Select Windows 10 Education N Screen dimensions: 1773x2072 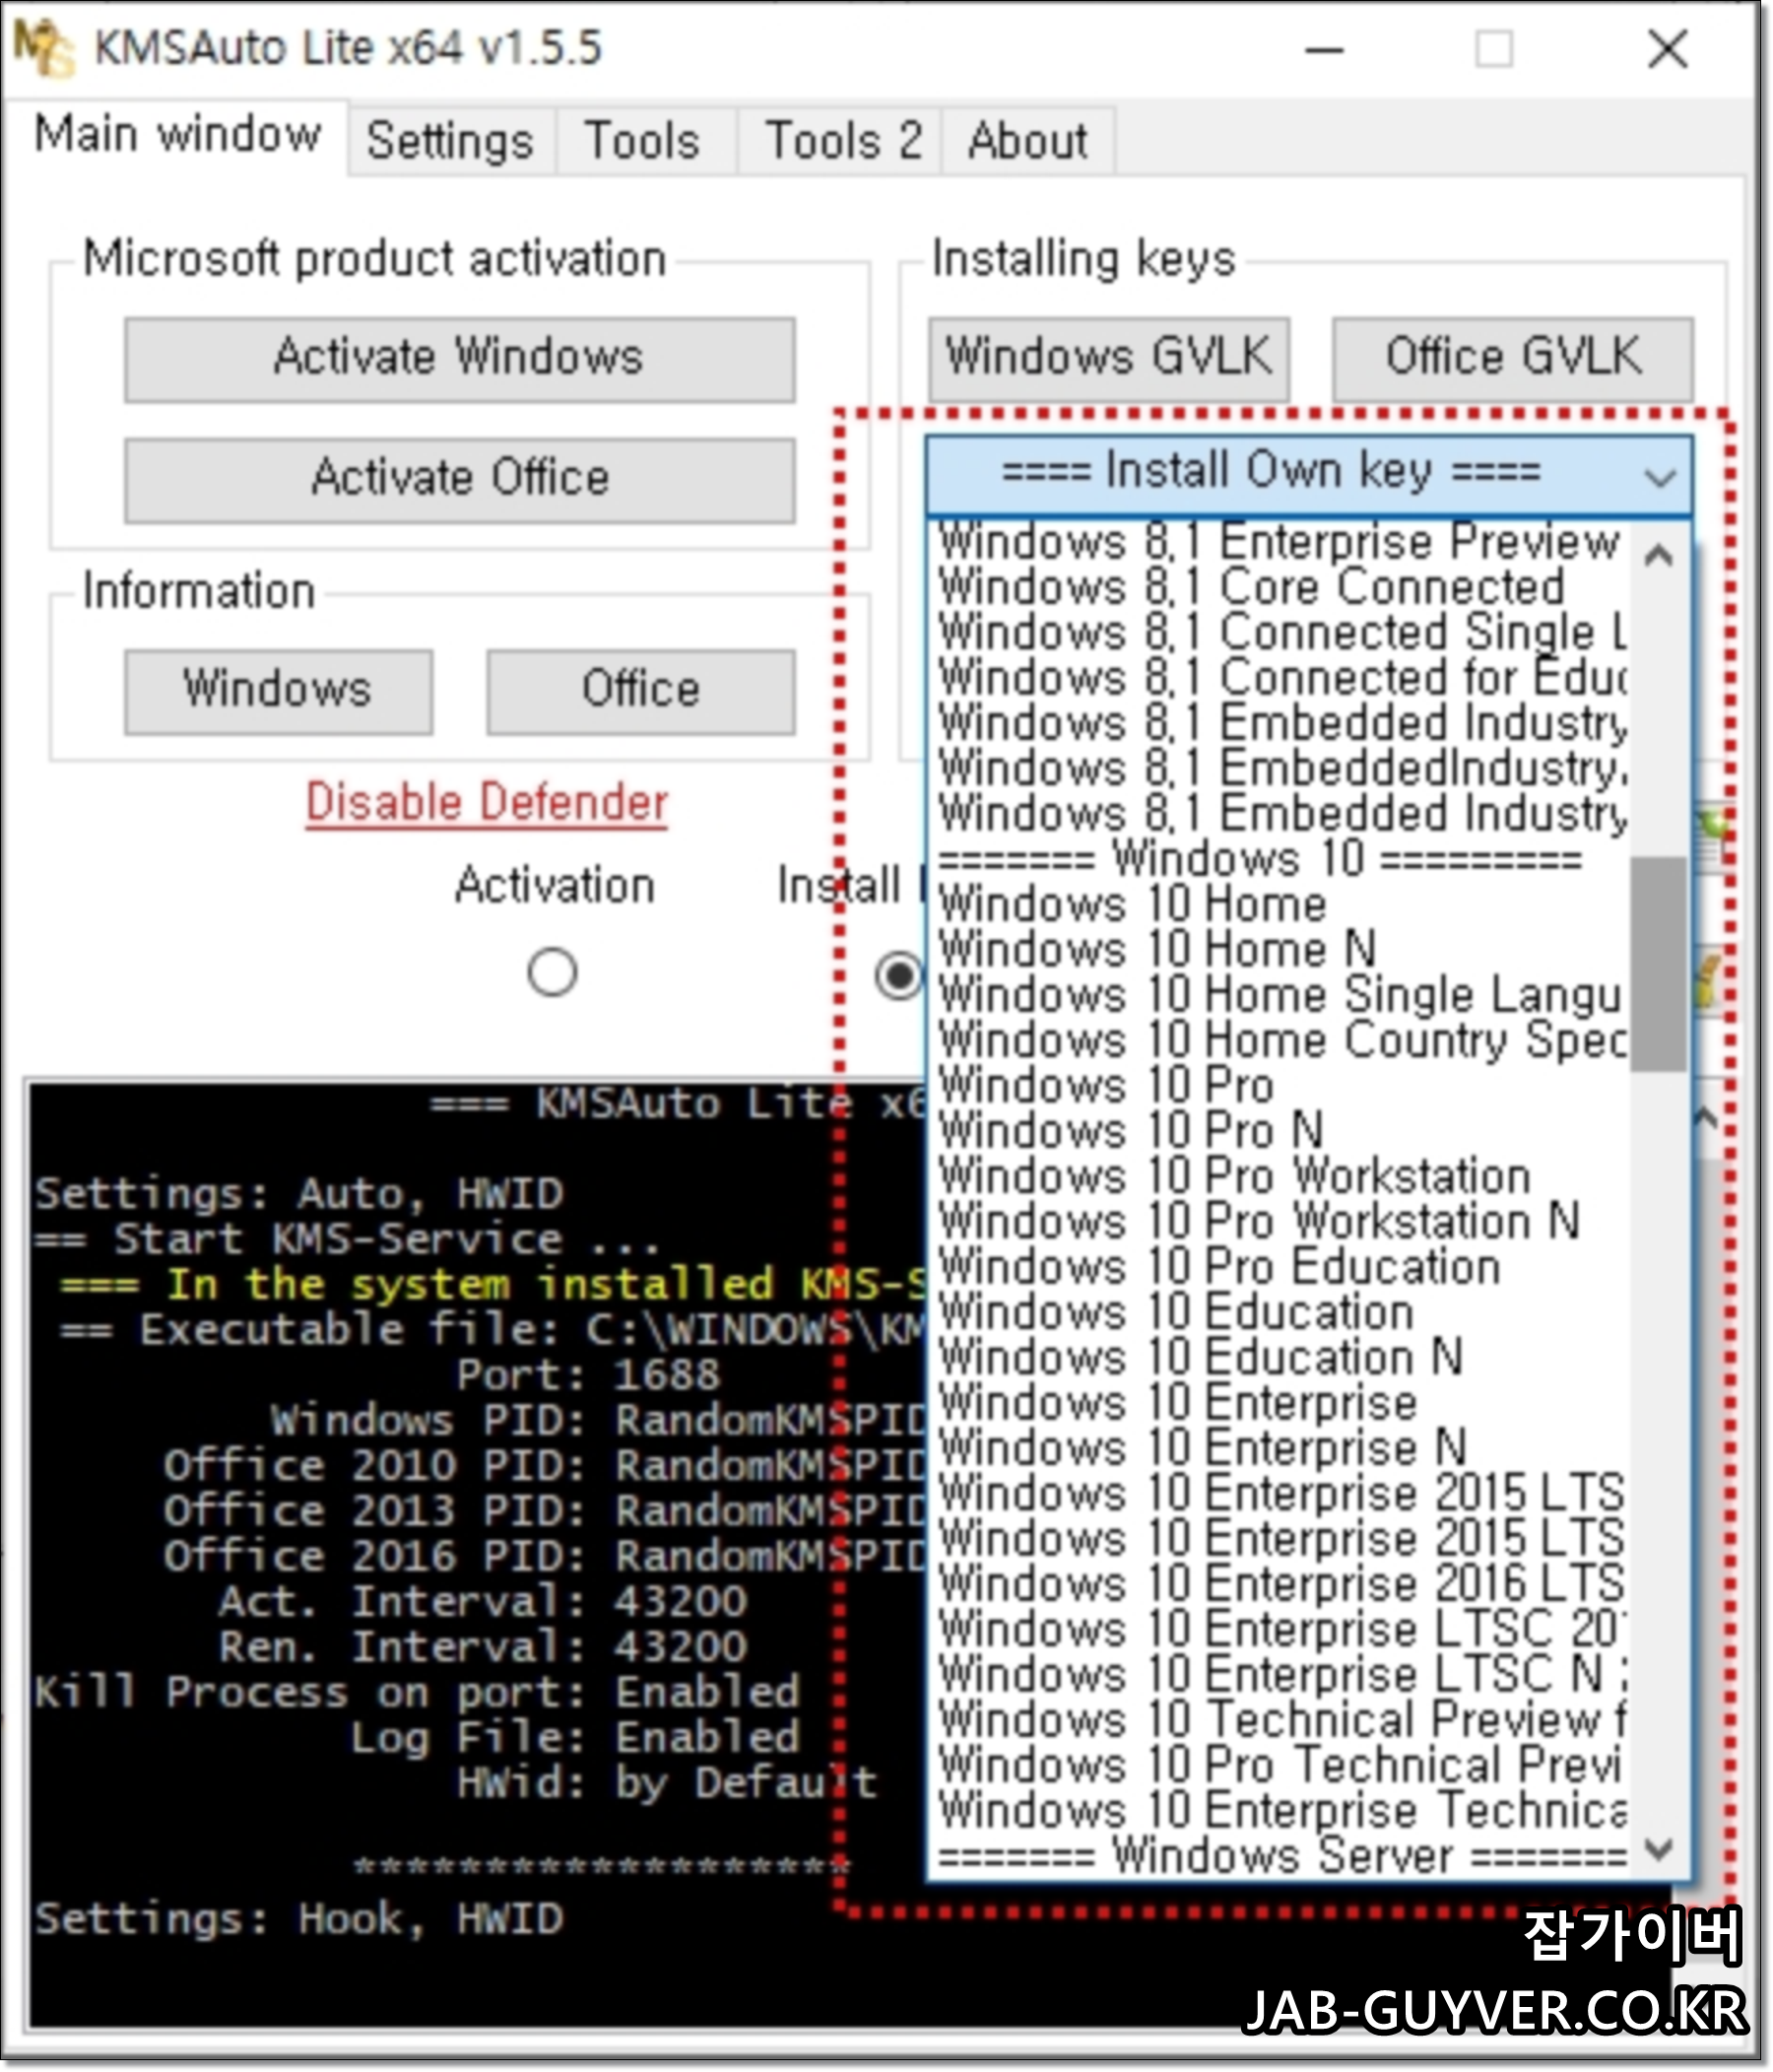click(x=1280, y=1358)
